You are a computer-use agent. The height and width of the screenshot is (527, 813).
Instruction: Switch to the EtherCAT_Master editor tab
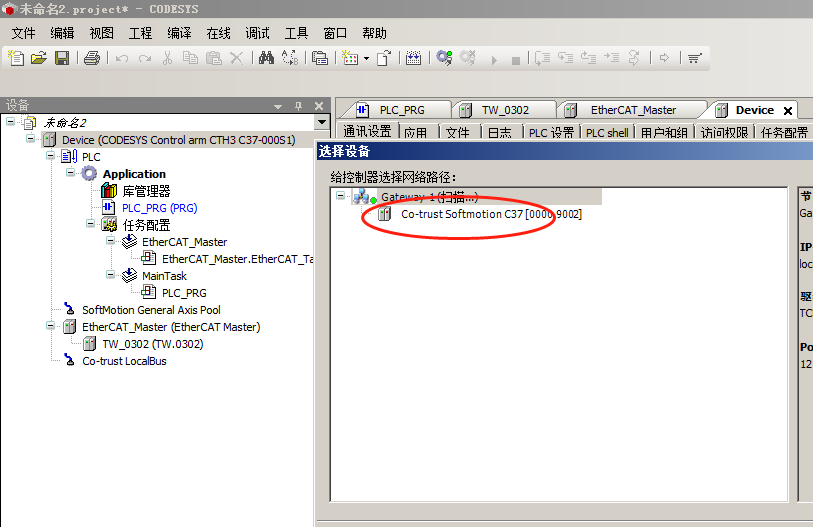(x=634, y=110)
